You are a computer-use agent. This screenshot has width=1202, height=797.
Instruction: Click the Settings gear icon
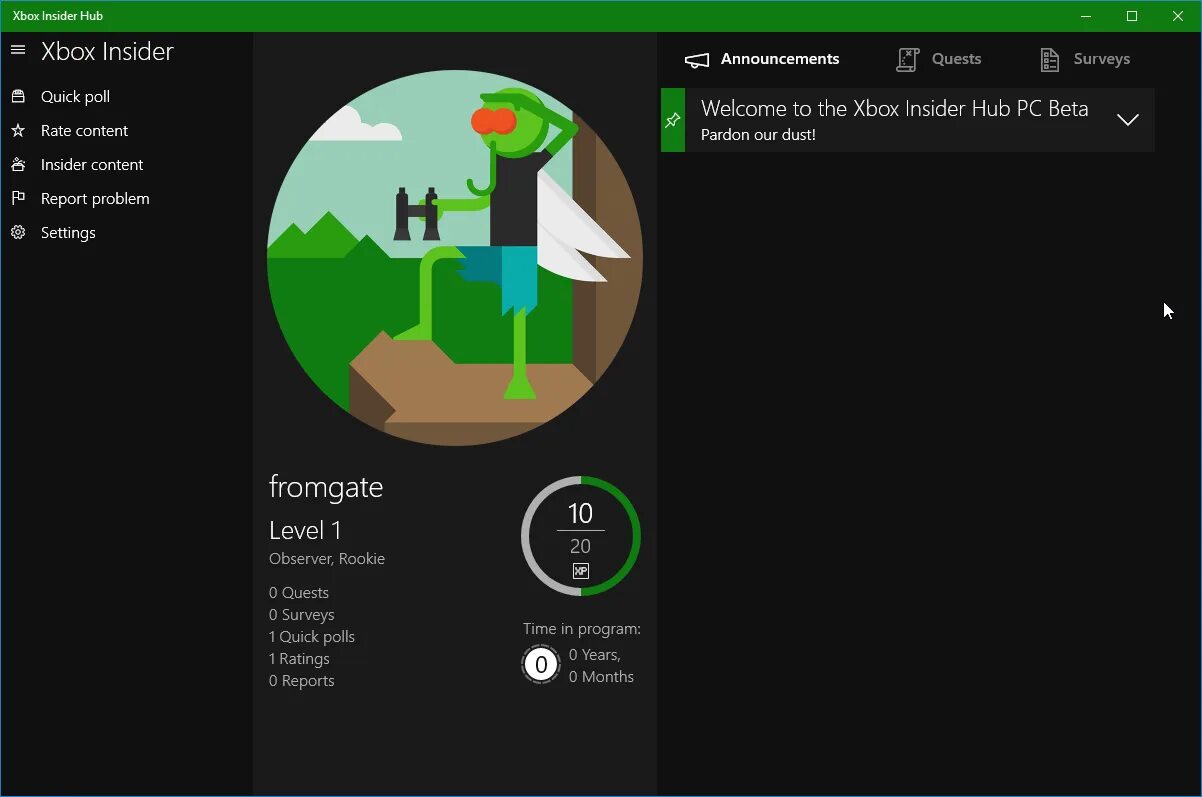(x=17, y=232)
